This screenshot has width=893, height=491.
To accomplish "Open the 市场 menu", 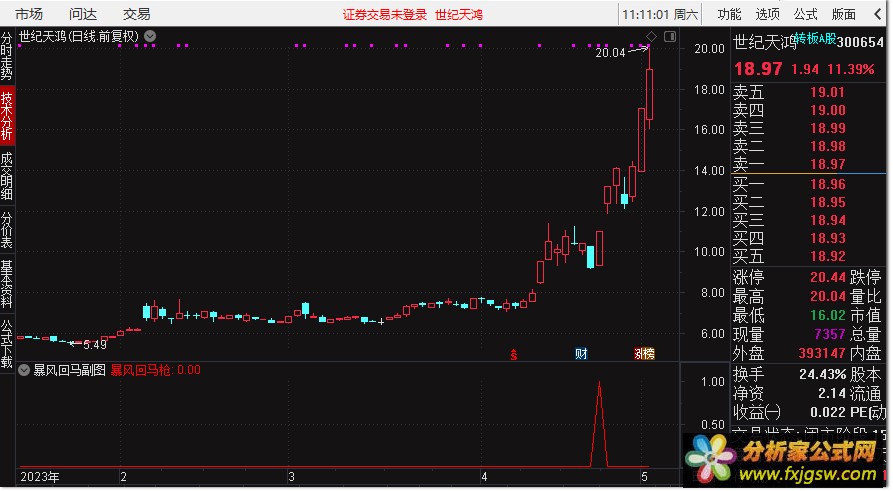I will pos(28,14).
